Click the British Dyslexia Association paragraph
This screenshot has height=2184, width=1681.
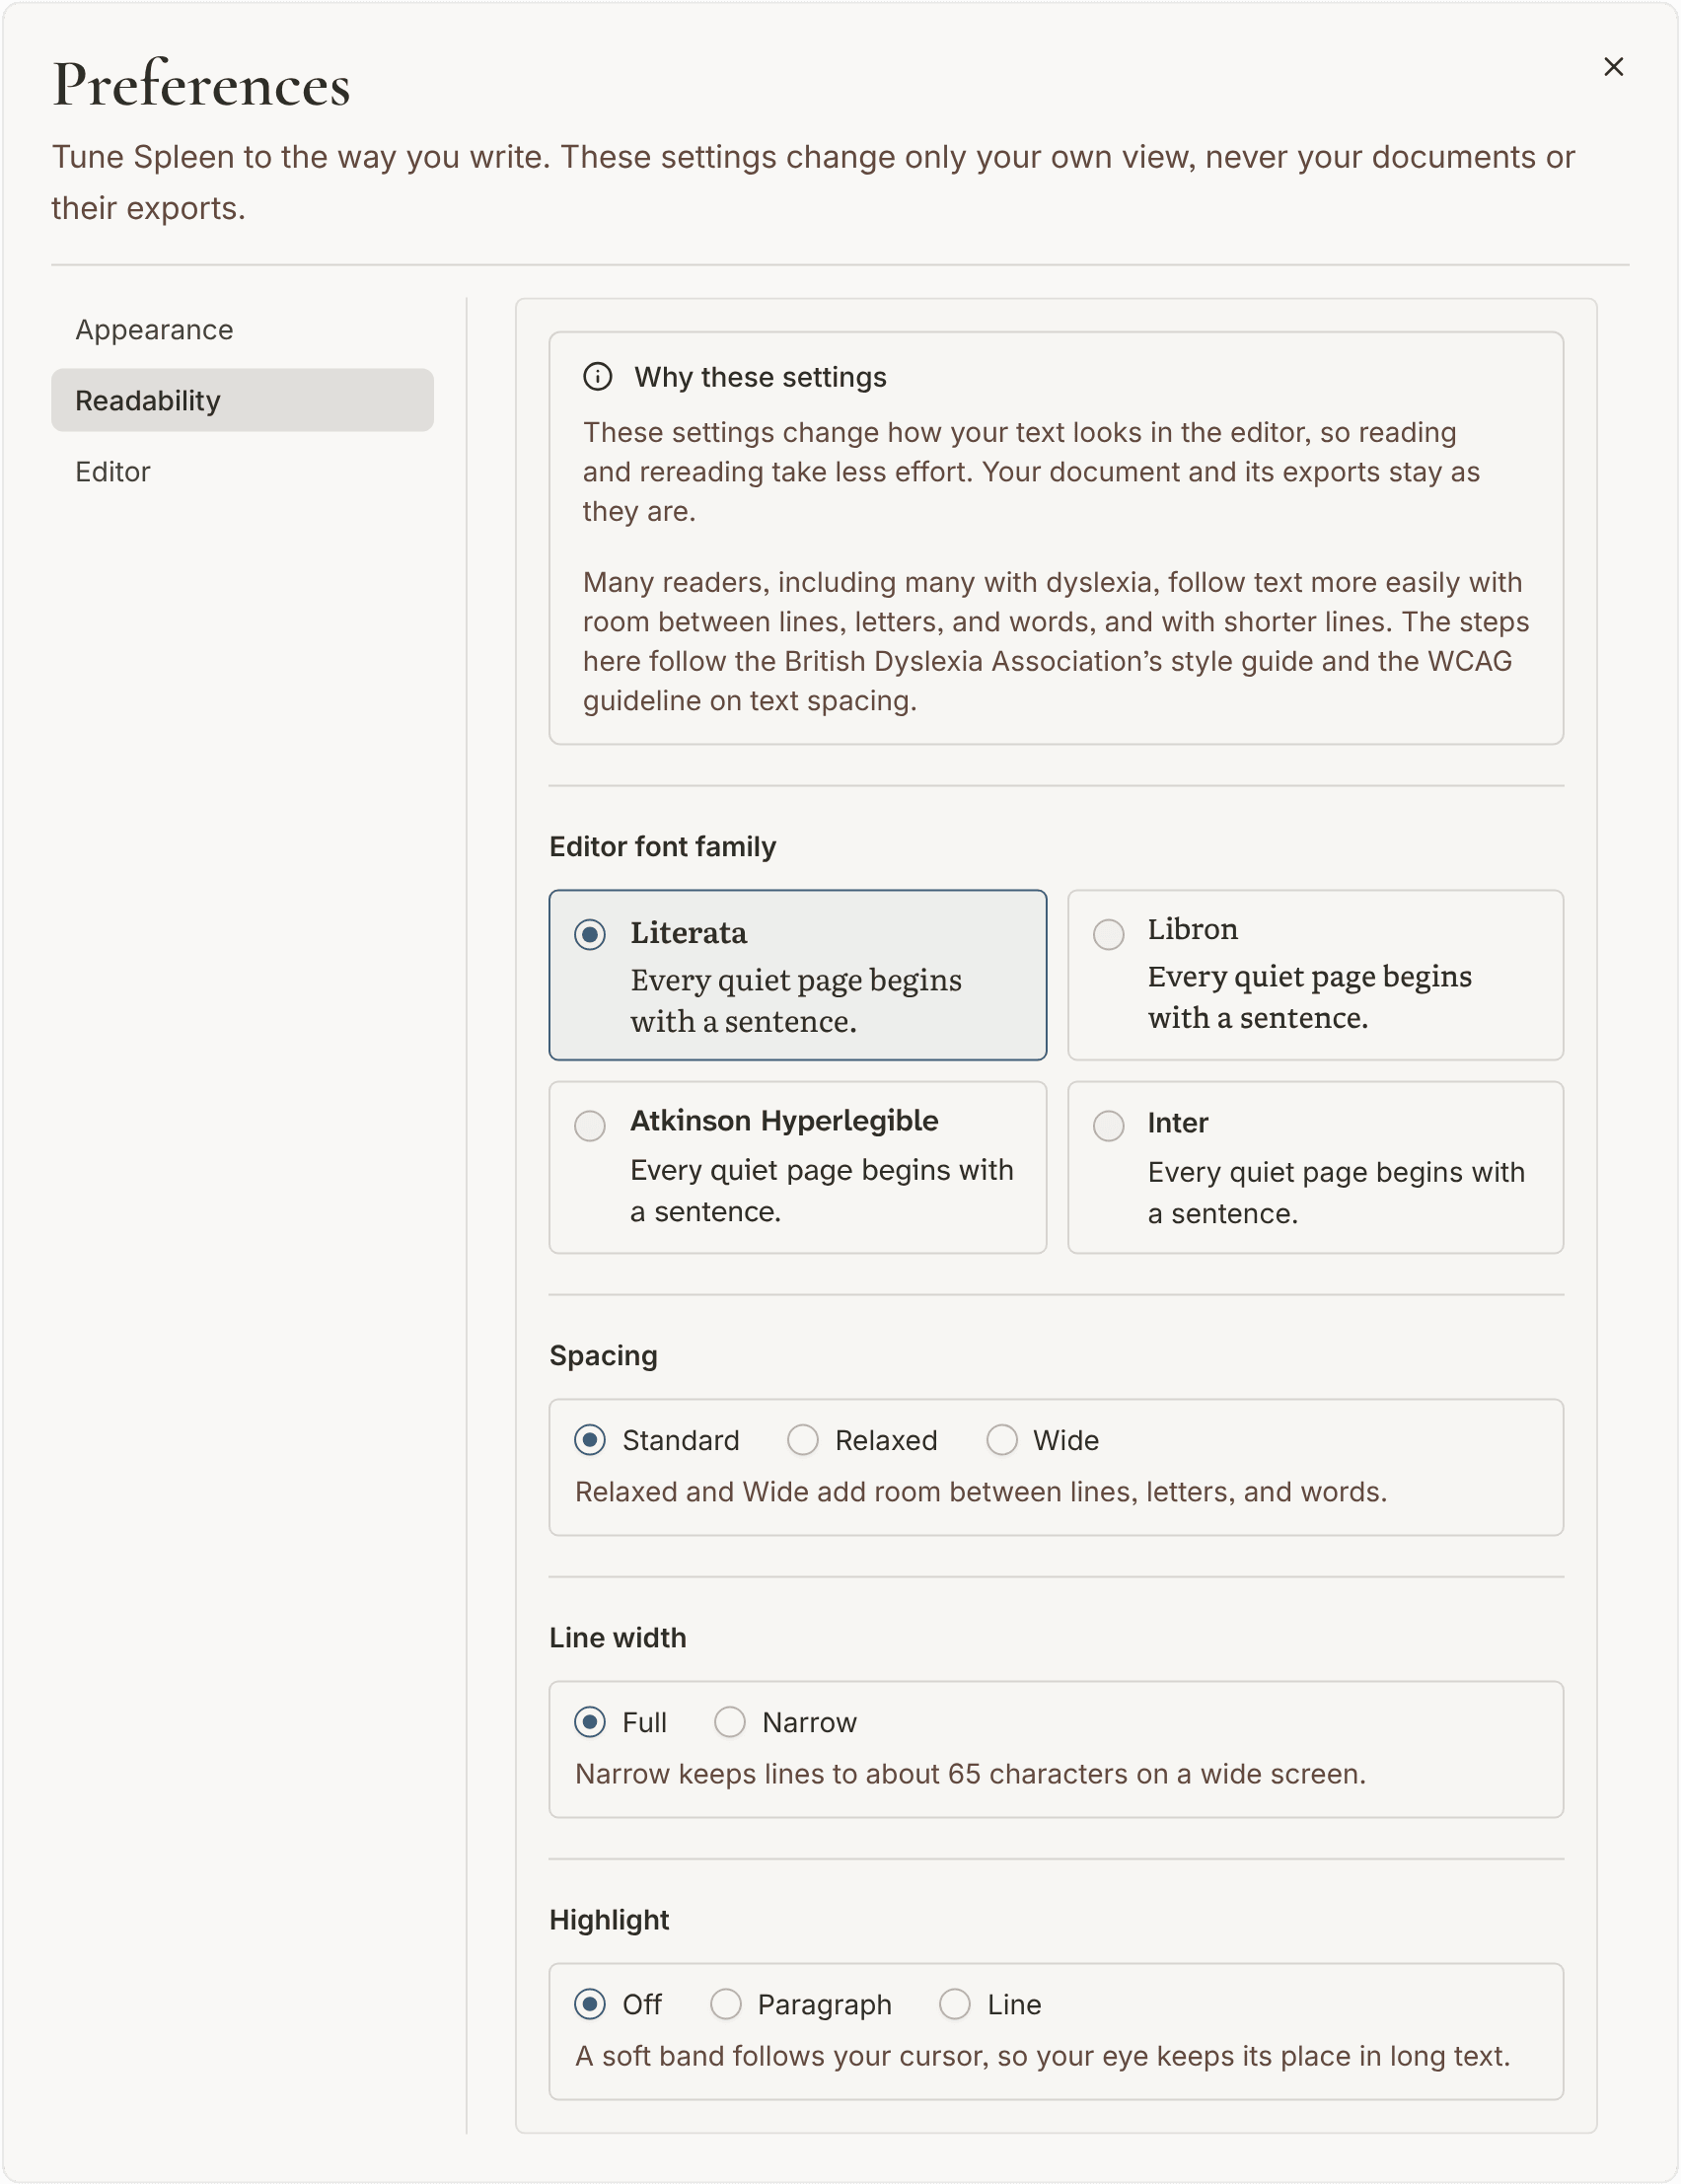(x=1056, y=641)
